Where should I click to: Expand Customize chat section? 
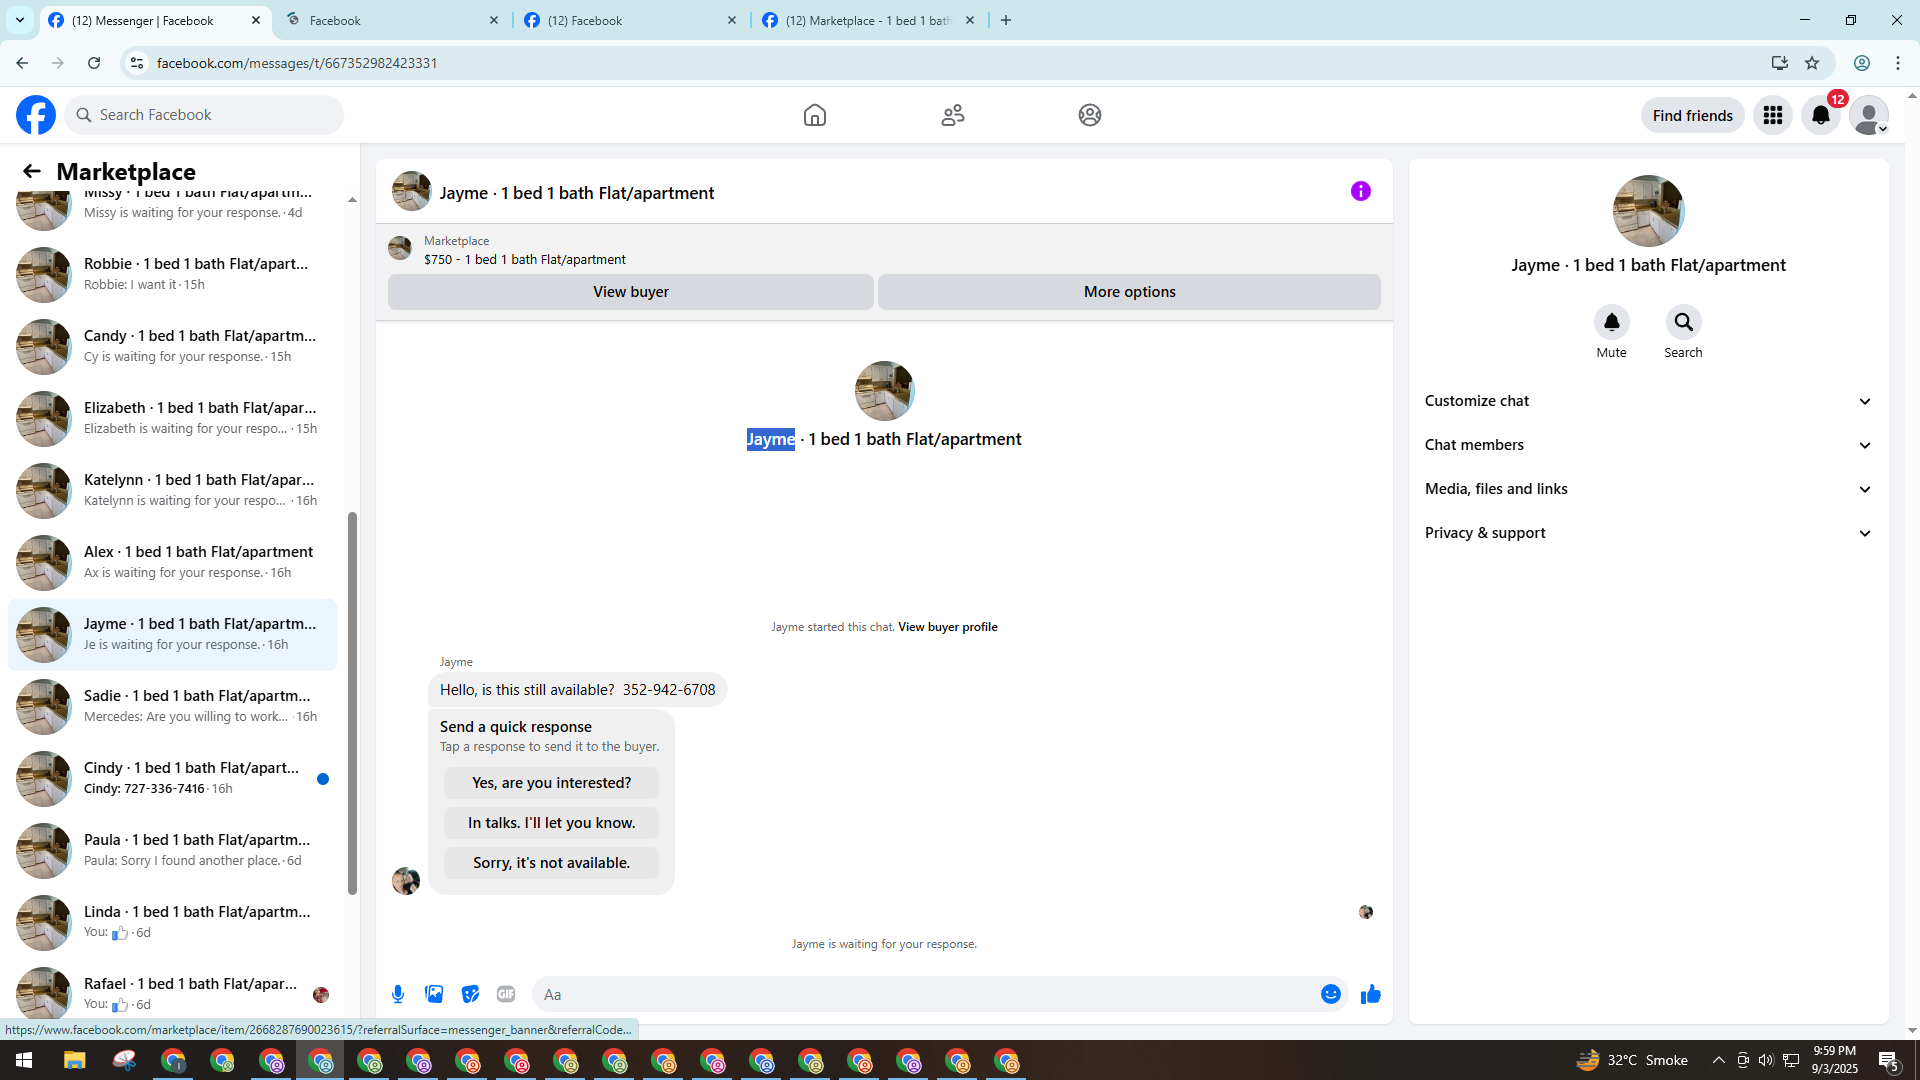pos(1648,401)
